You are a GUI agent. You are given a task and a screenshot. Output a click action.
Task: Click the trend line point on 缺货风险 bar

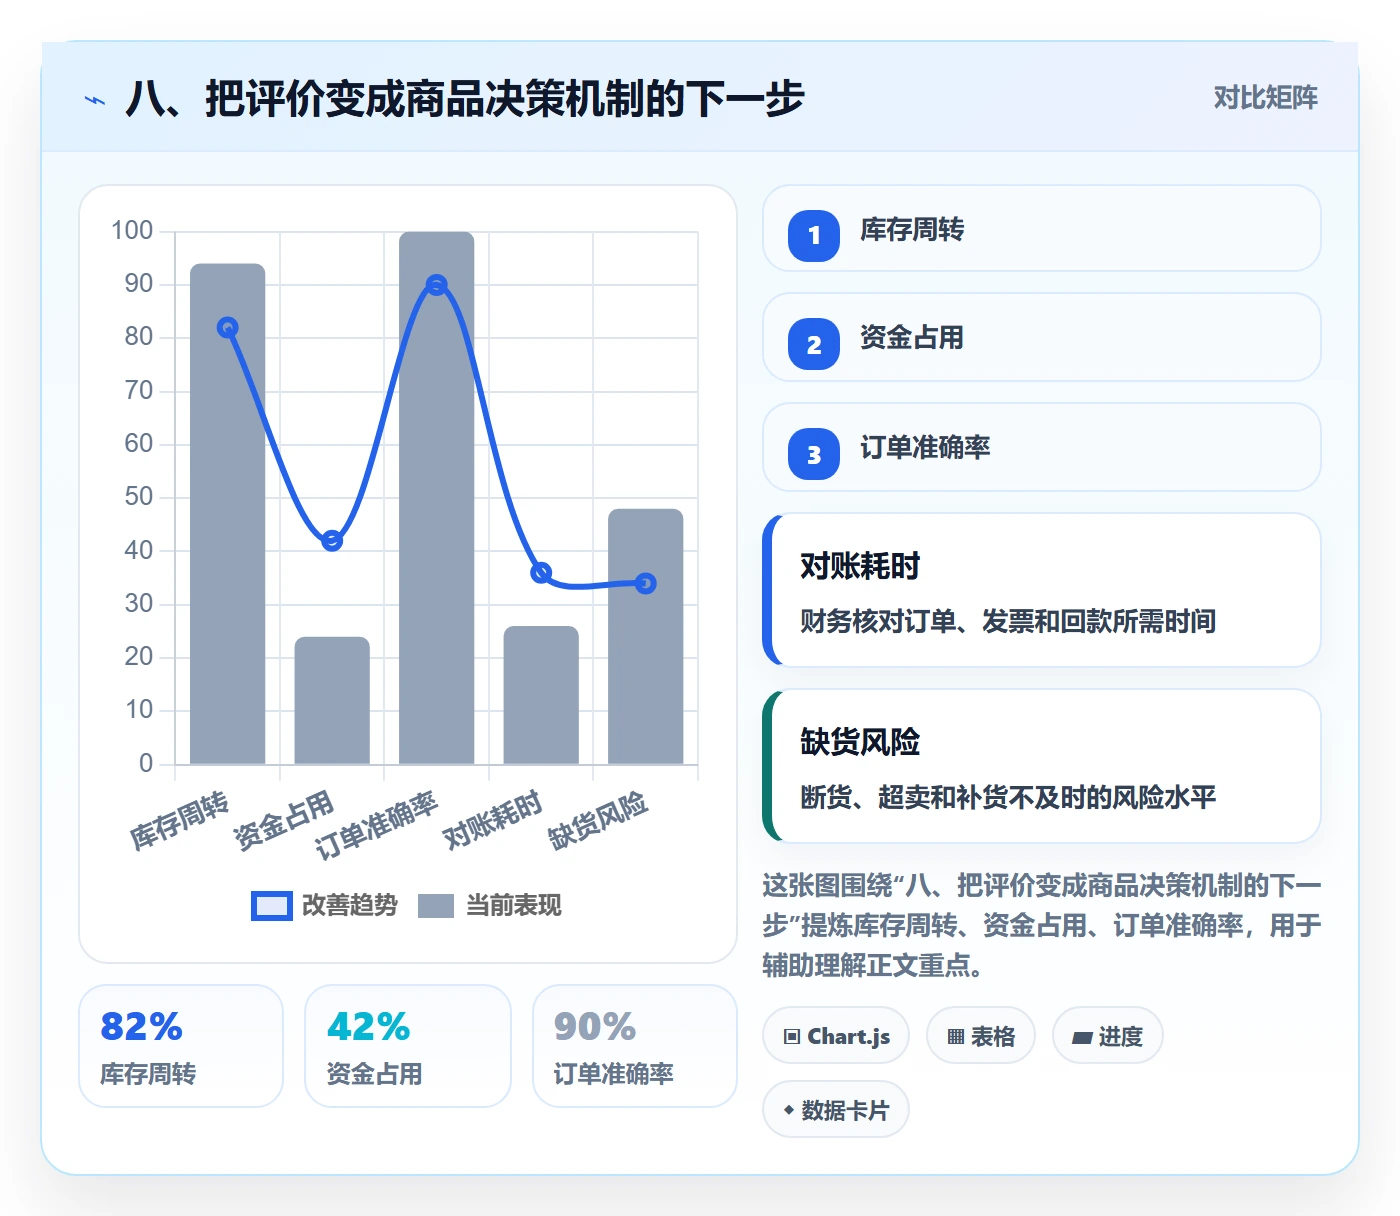coord(646,583)
